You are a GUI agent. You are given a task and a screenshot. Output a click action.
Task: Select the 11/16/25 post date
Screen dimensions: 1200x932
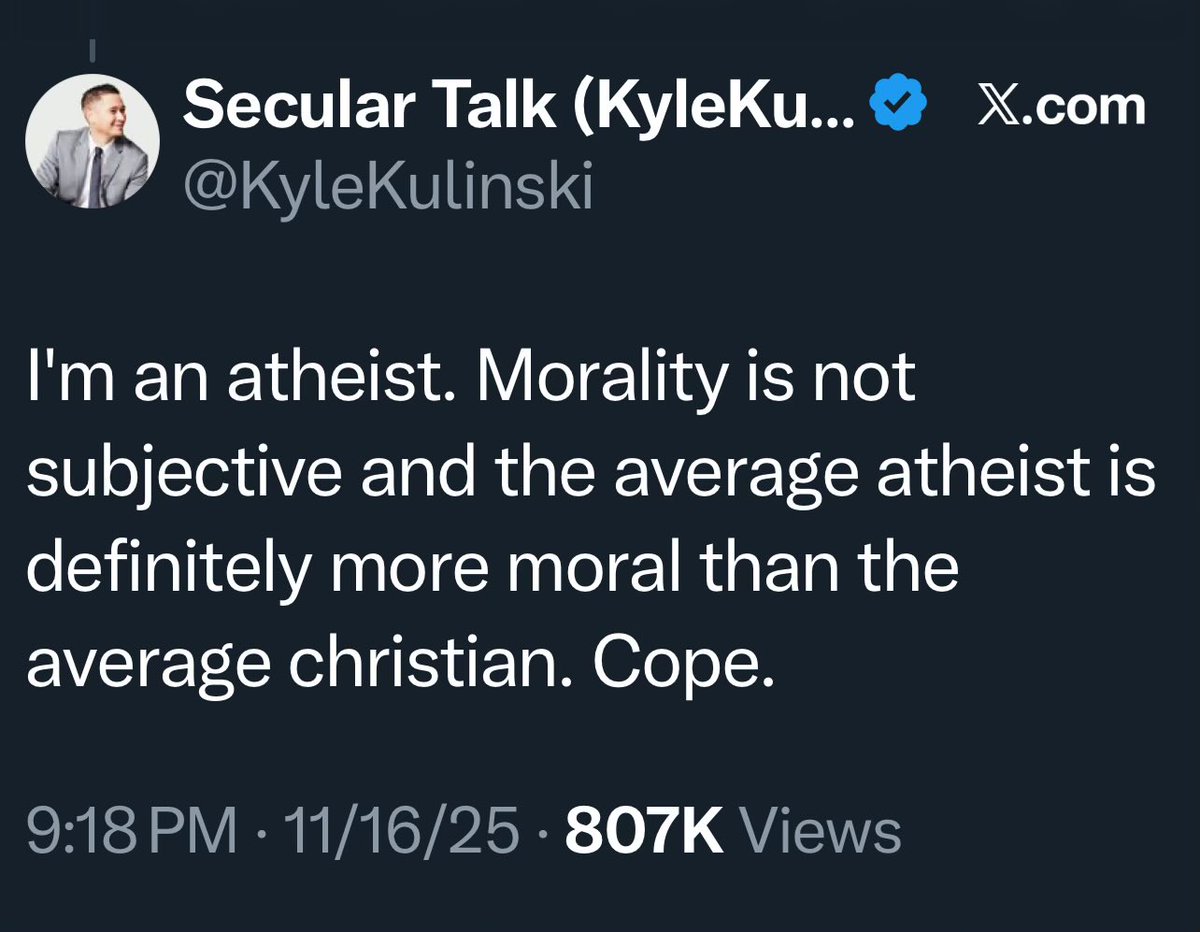coord(403,832)
